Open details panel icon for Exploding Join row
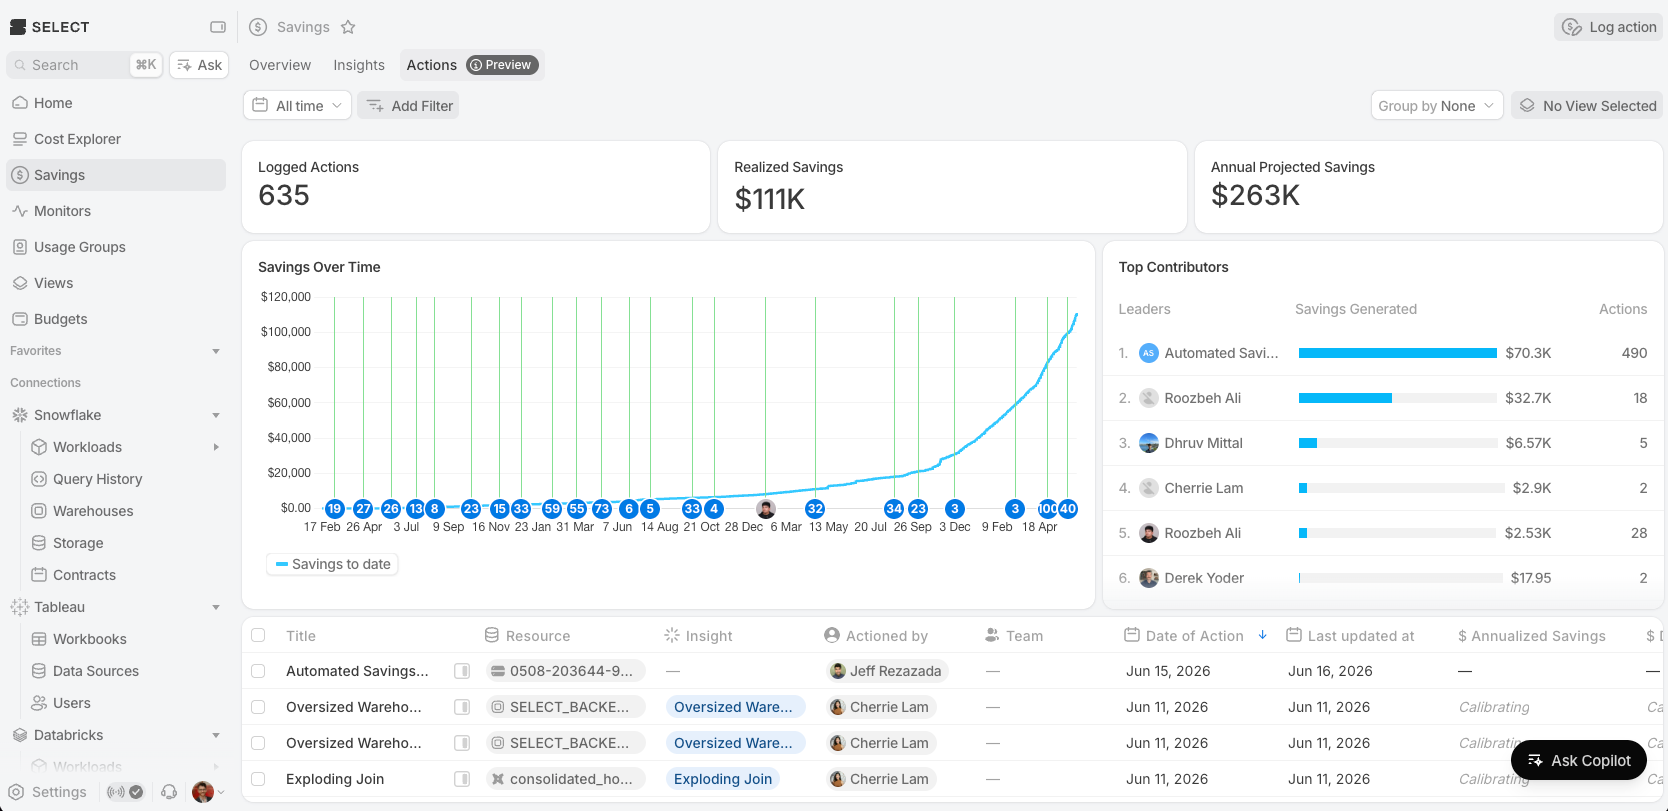Viewport: 1668px width, 811px height. [x=462, y=779]
